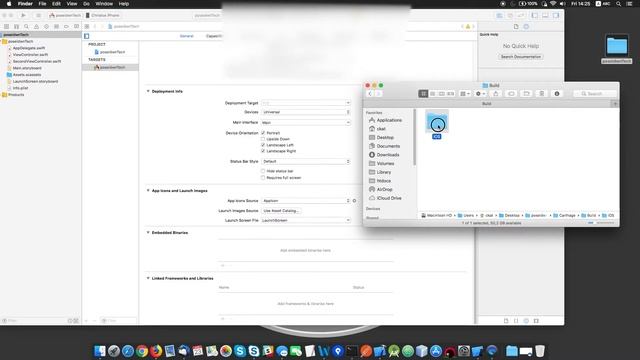640x360 pixels.
Task: Open the File menu
Action: pyautogui.click(x=42, y=4)
